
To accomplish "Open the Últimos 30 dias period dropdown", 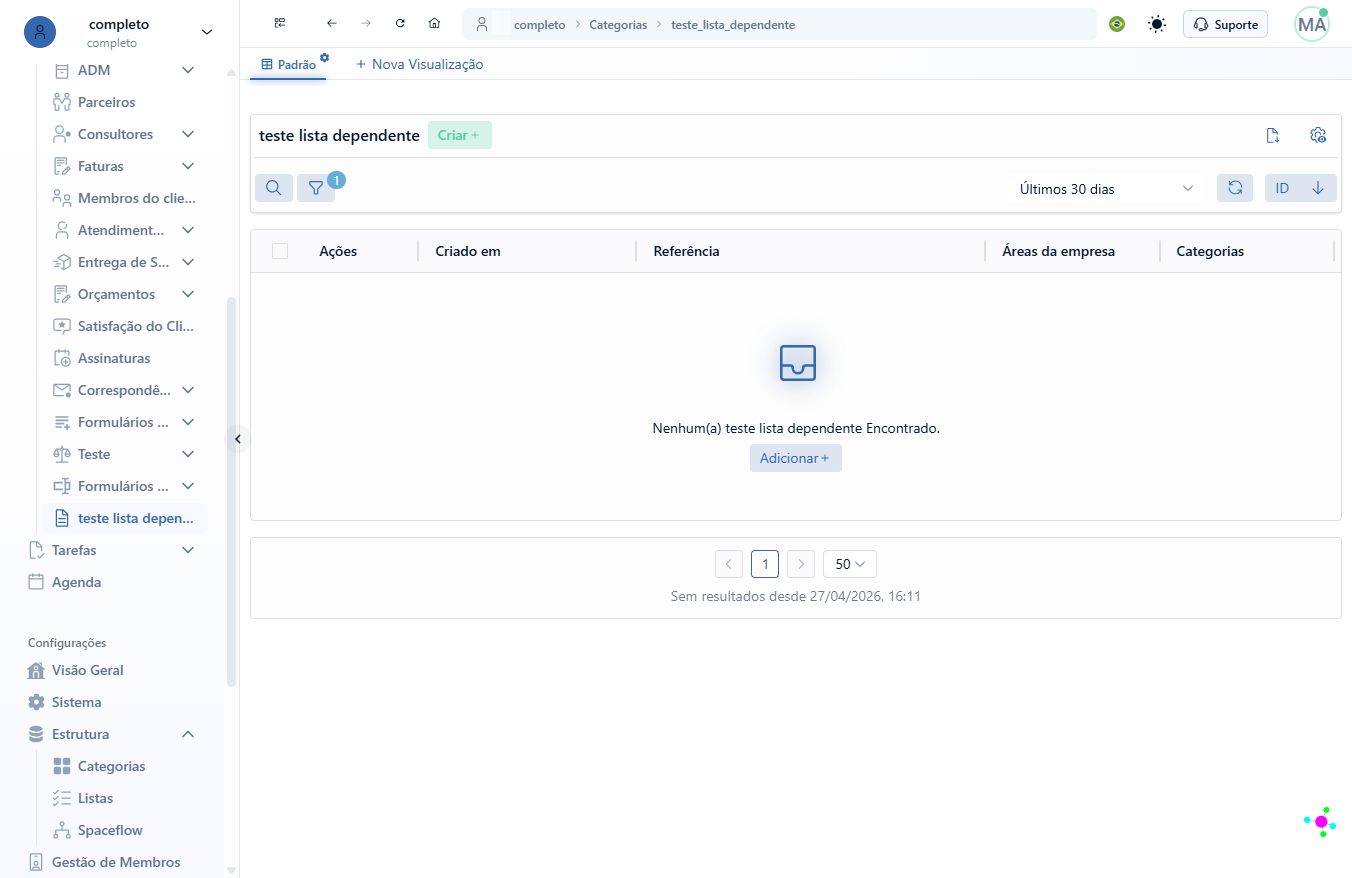I will point(1106,188).
